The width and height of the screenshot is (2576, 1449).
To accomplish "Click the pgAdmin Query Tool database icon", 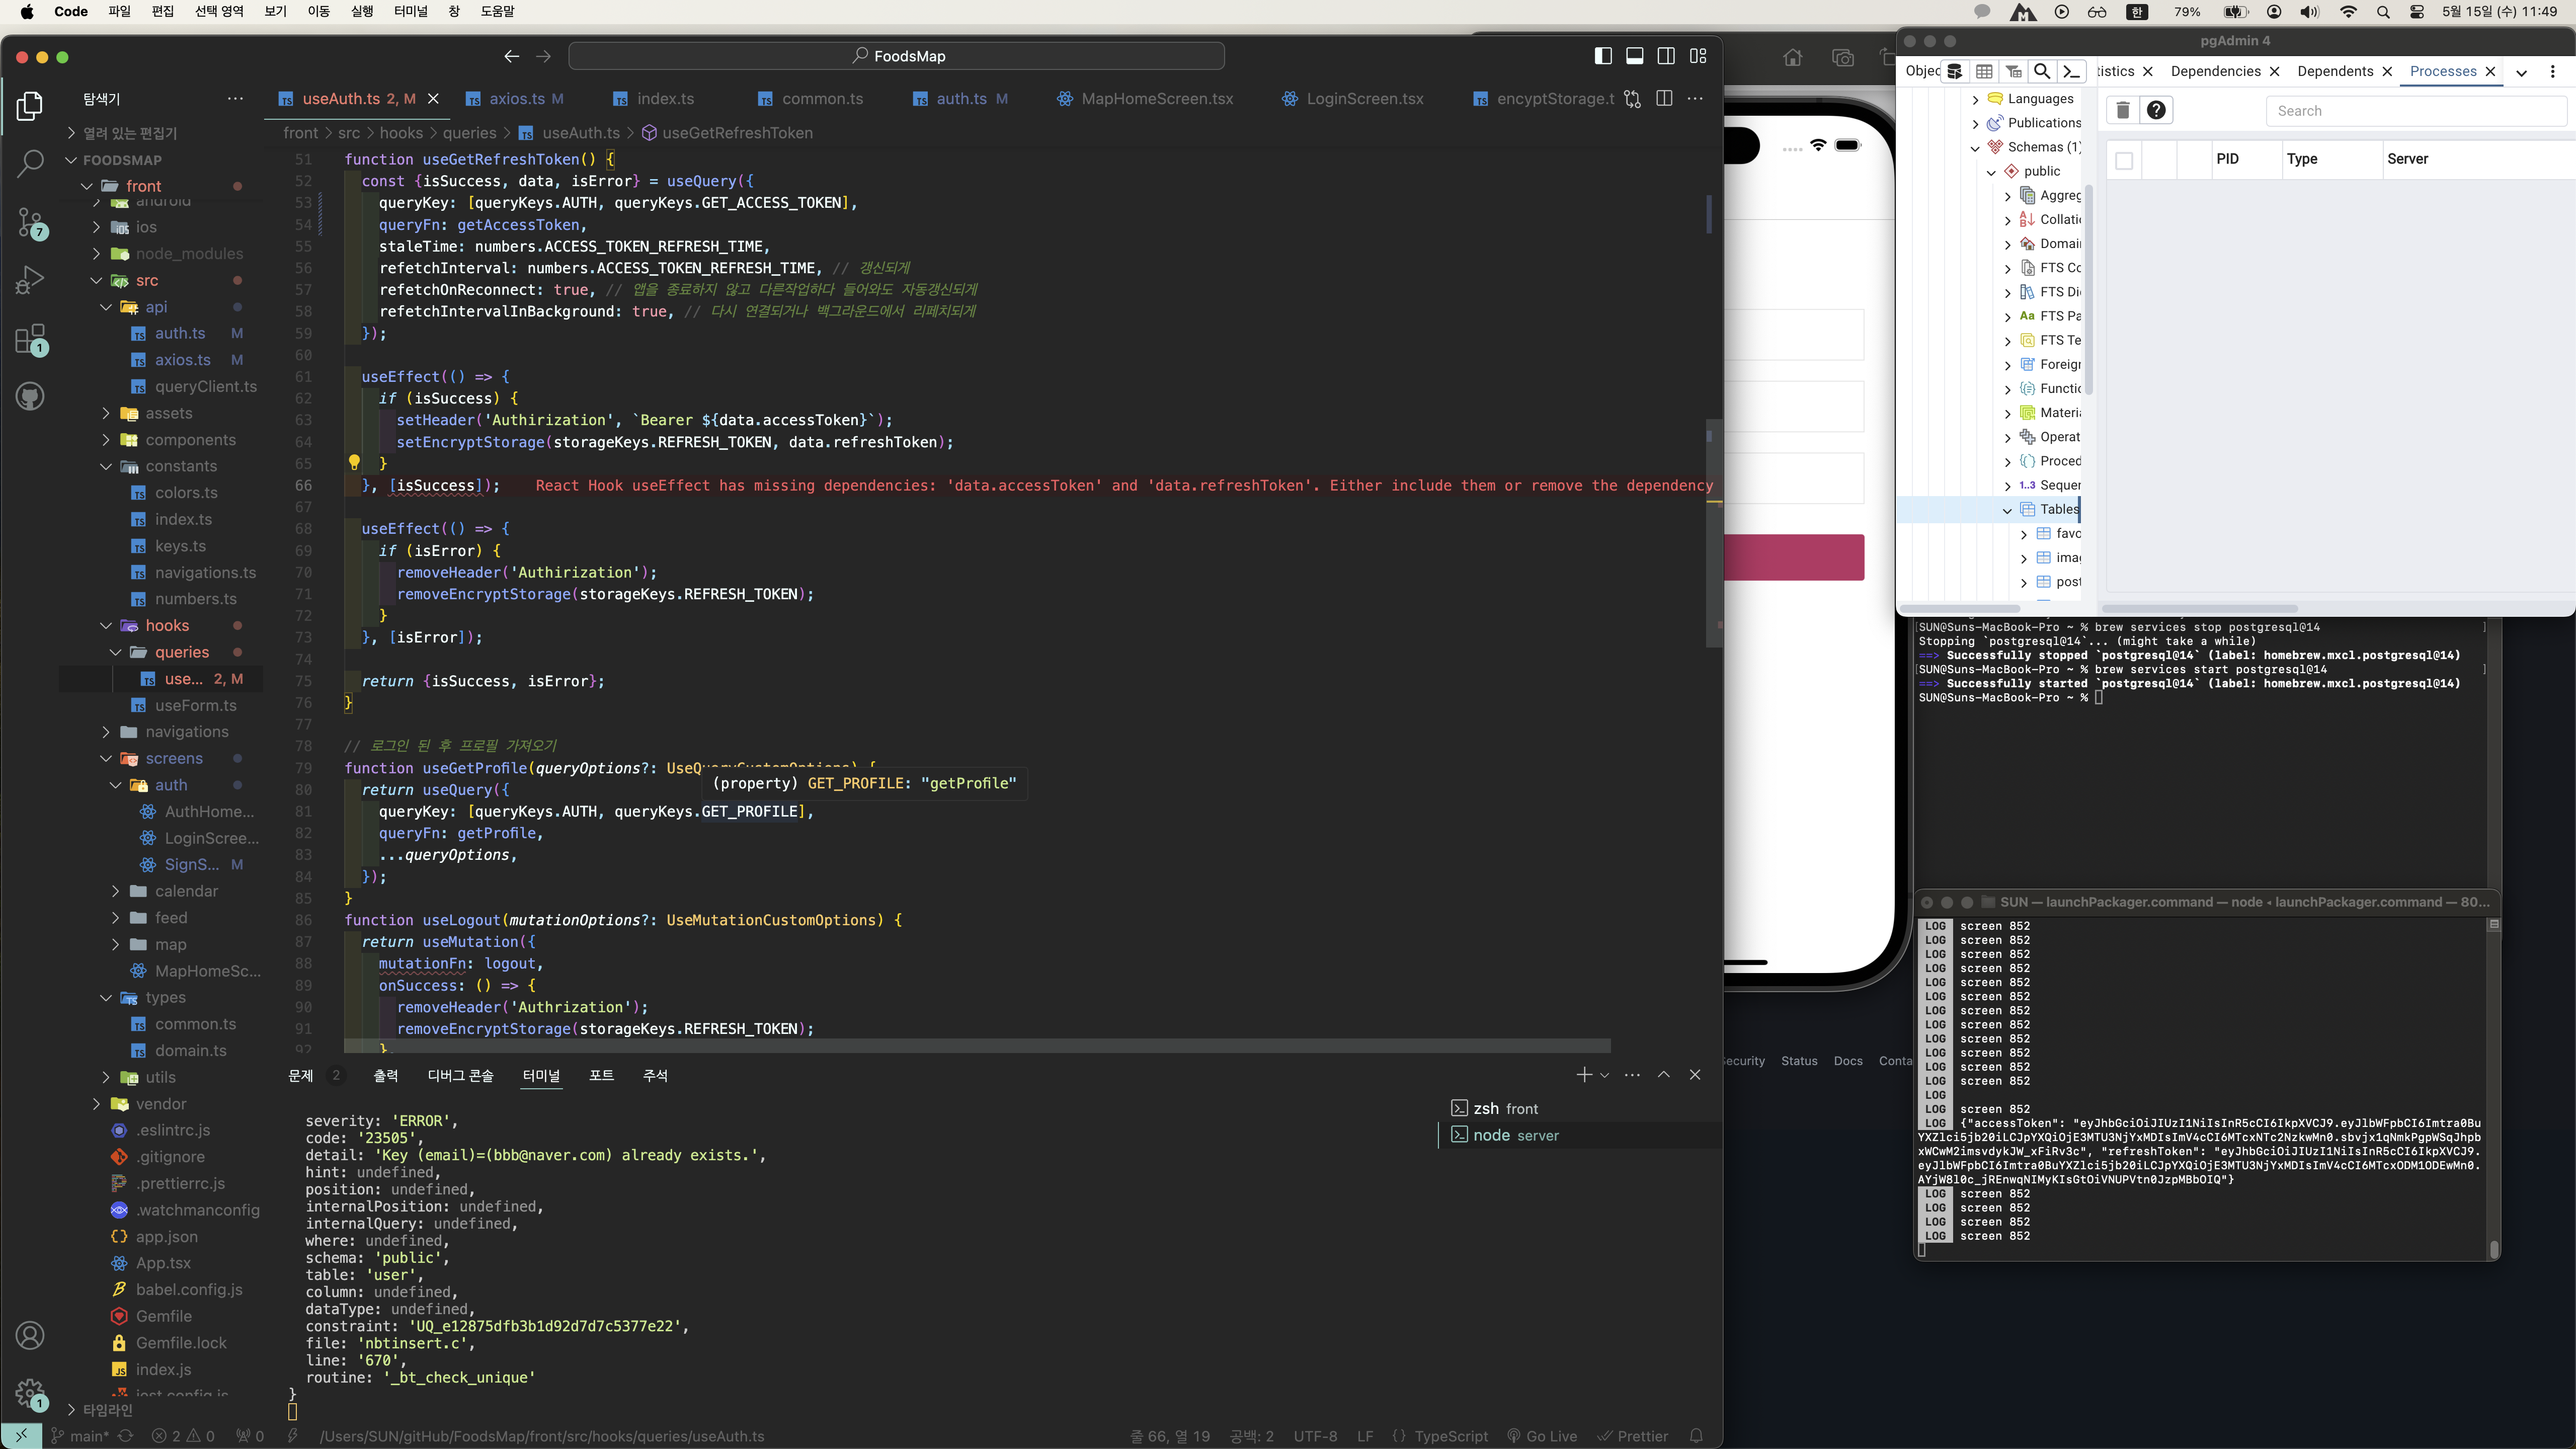I will [x=1955, y=71].
